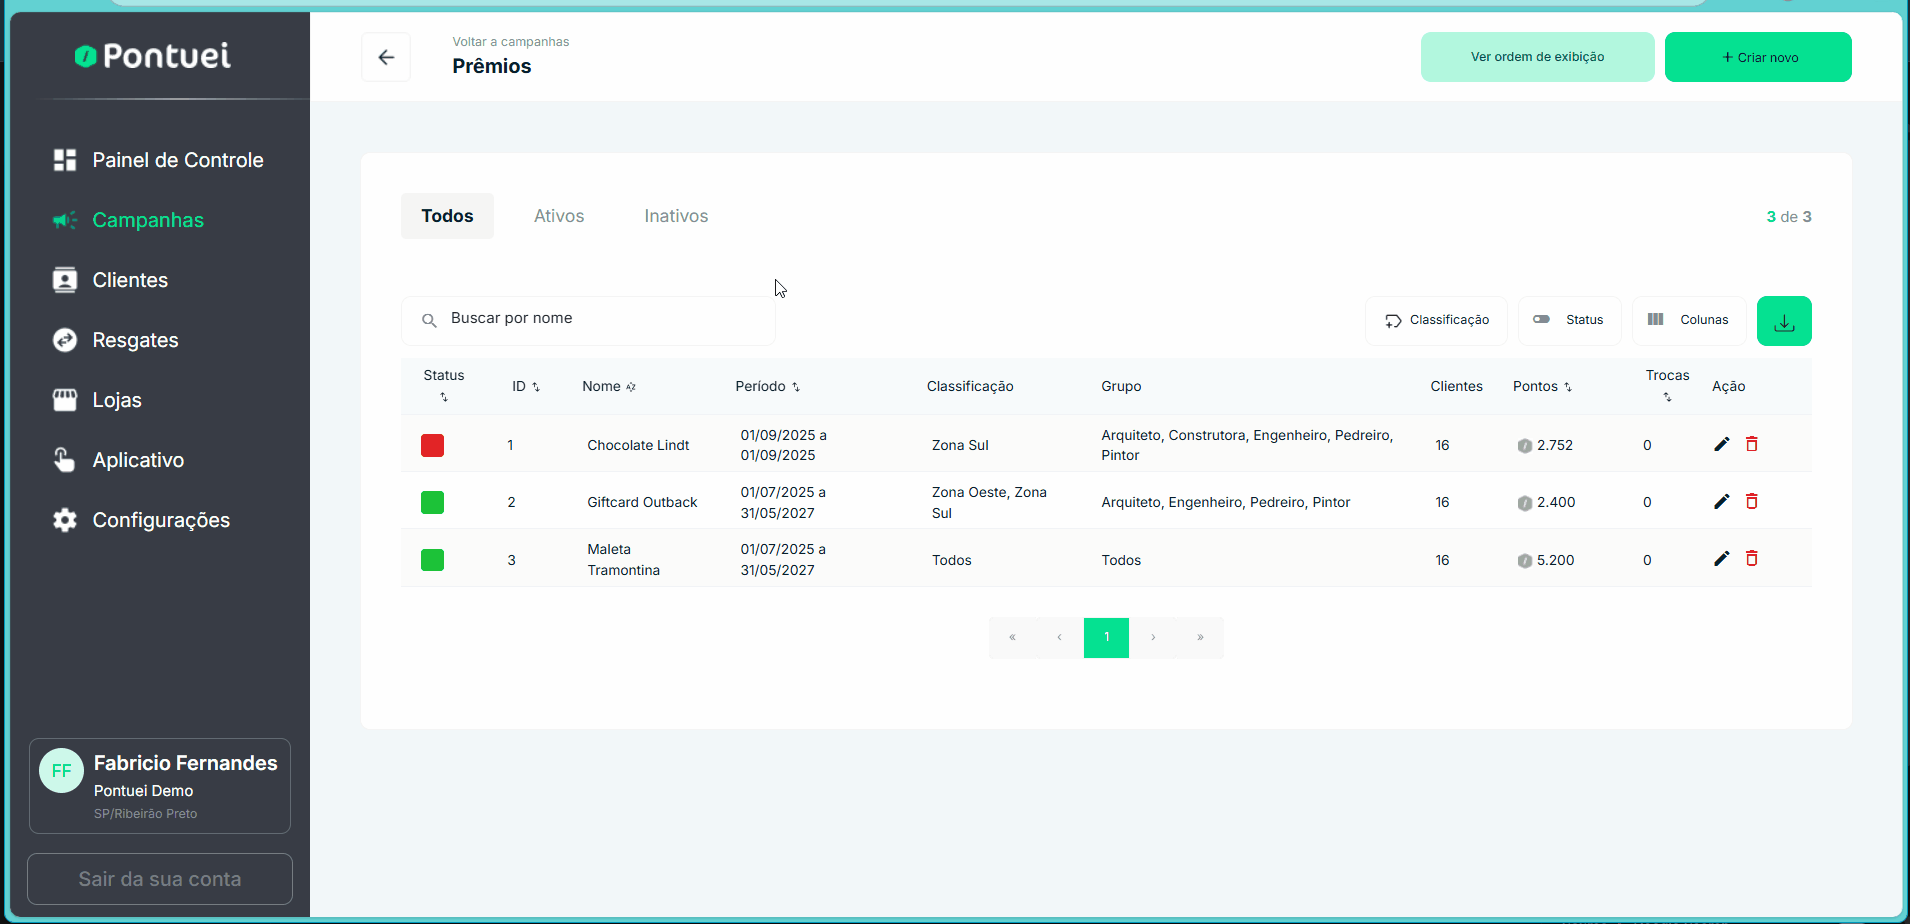Open Configurações from the sidebar
This screenshot has width=1910, height=924.
point(160,520)
